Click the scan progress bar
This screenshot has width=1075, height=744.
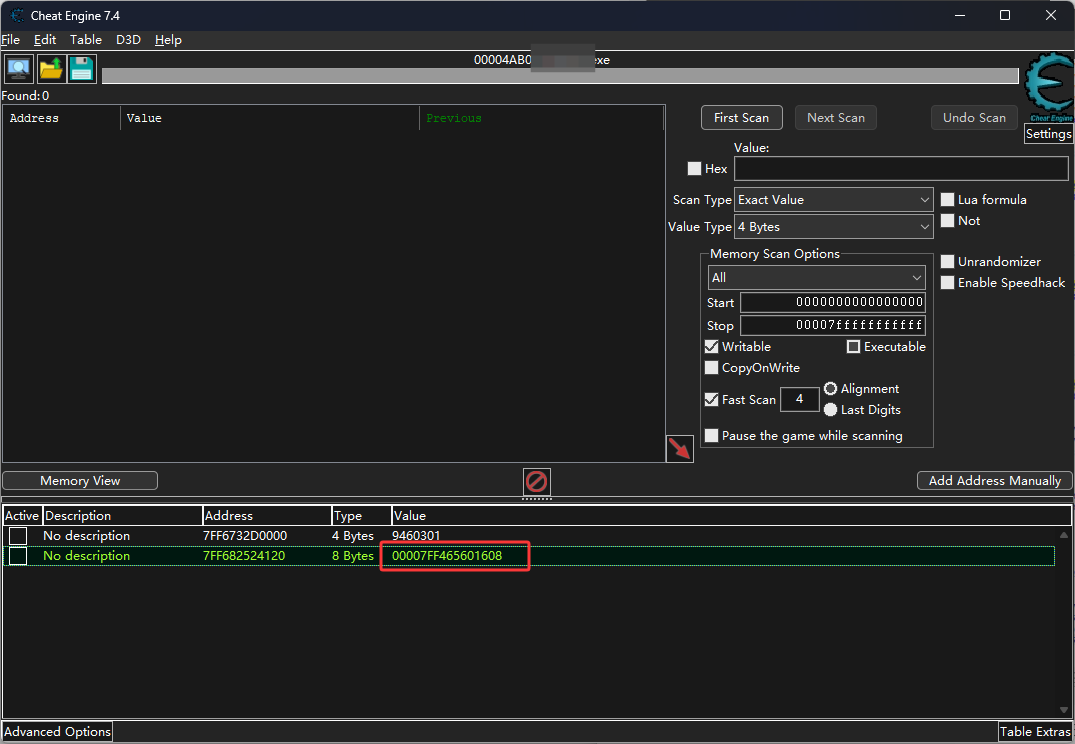560,75
